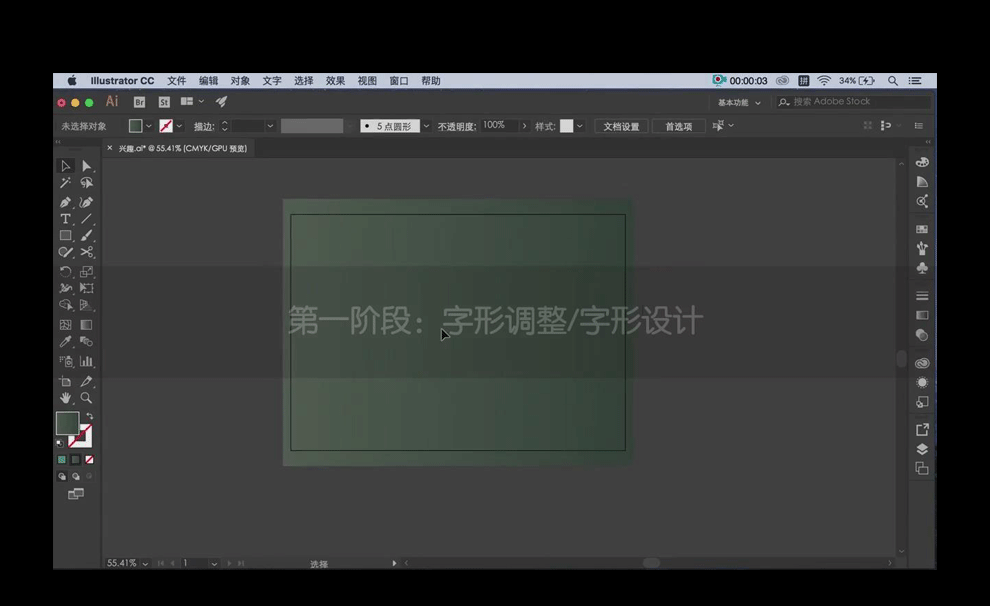Choose the Shape Builder tool
This screenshot has width=990, height=606.
coord(65,306)
